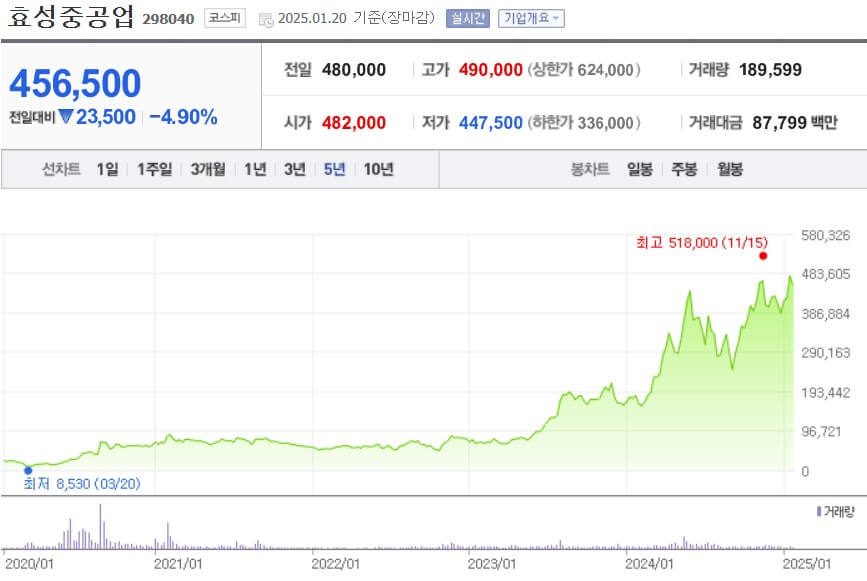Click the 코스피 market badge
867x581 pixels.
[x=224, y=18]
